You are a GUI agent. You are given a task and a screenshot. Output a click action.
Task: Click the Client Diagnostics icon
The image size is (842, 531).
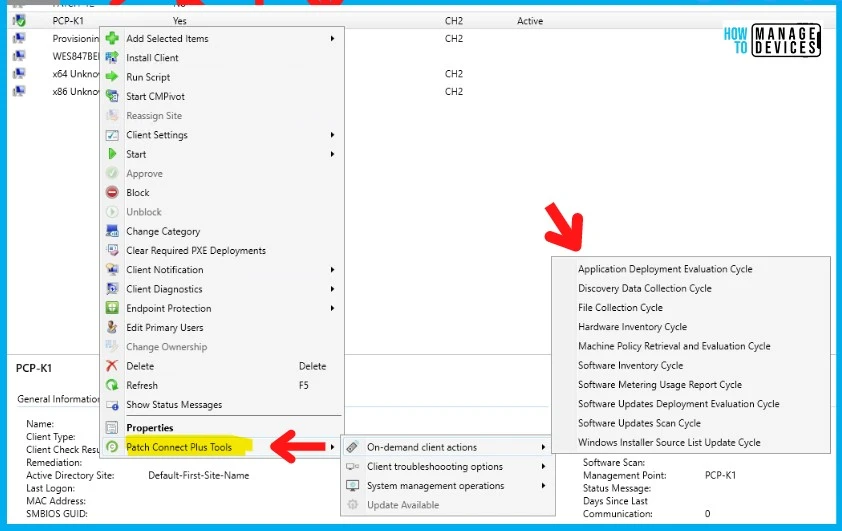tap(112, 289)
